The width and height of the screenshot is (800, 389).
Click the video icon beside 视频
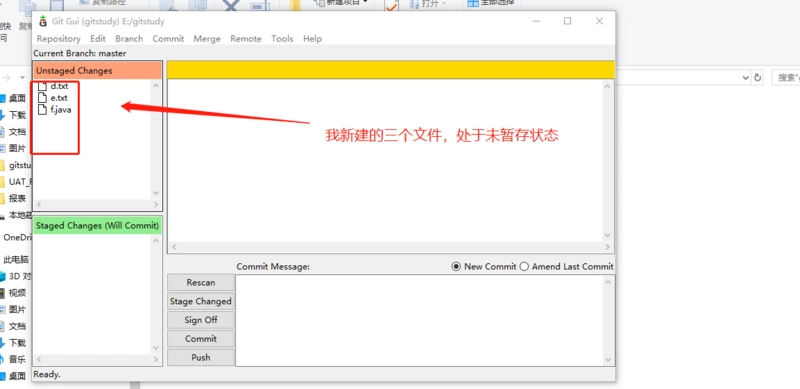tap(3, 293)
